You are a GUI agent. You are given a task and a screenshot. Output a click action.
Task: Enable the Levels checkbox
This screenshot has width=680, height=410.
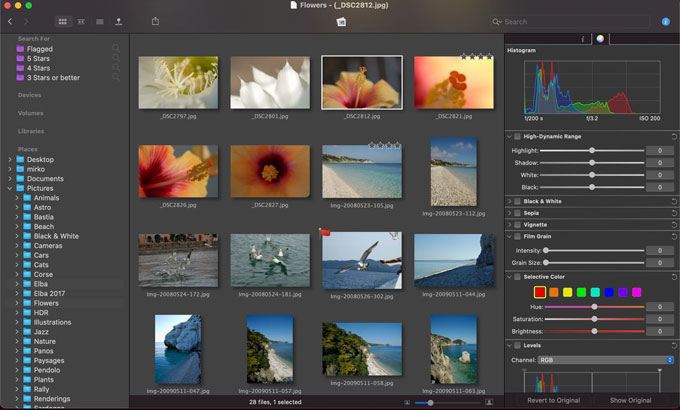click(x=517, y=346)
